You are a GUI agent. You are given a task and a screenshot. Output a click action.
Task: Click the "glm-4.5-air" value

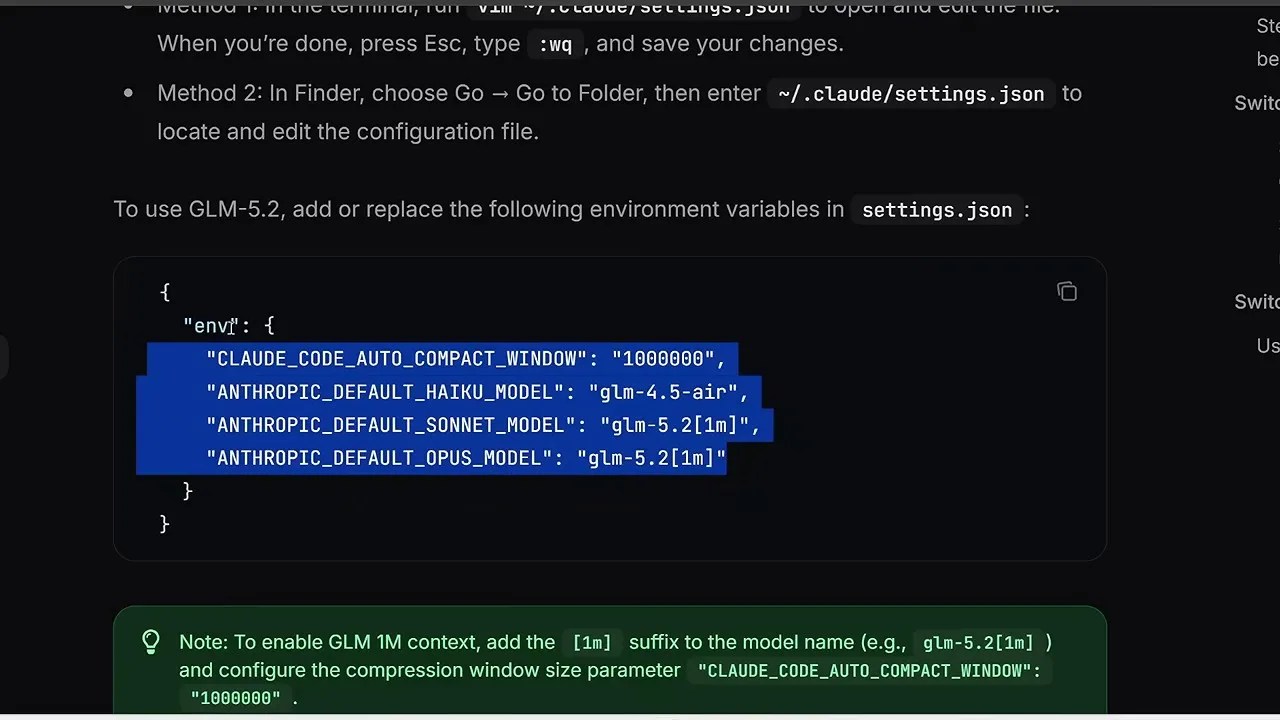coord(663,392)
